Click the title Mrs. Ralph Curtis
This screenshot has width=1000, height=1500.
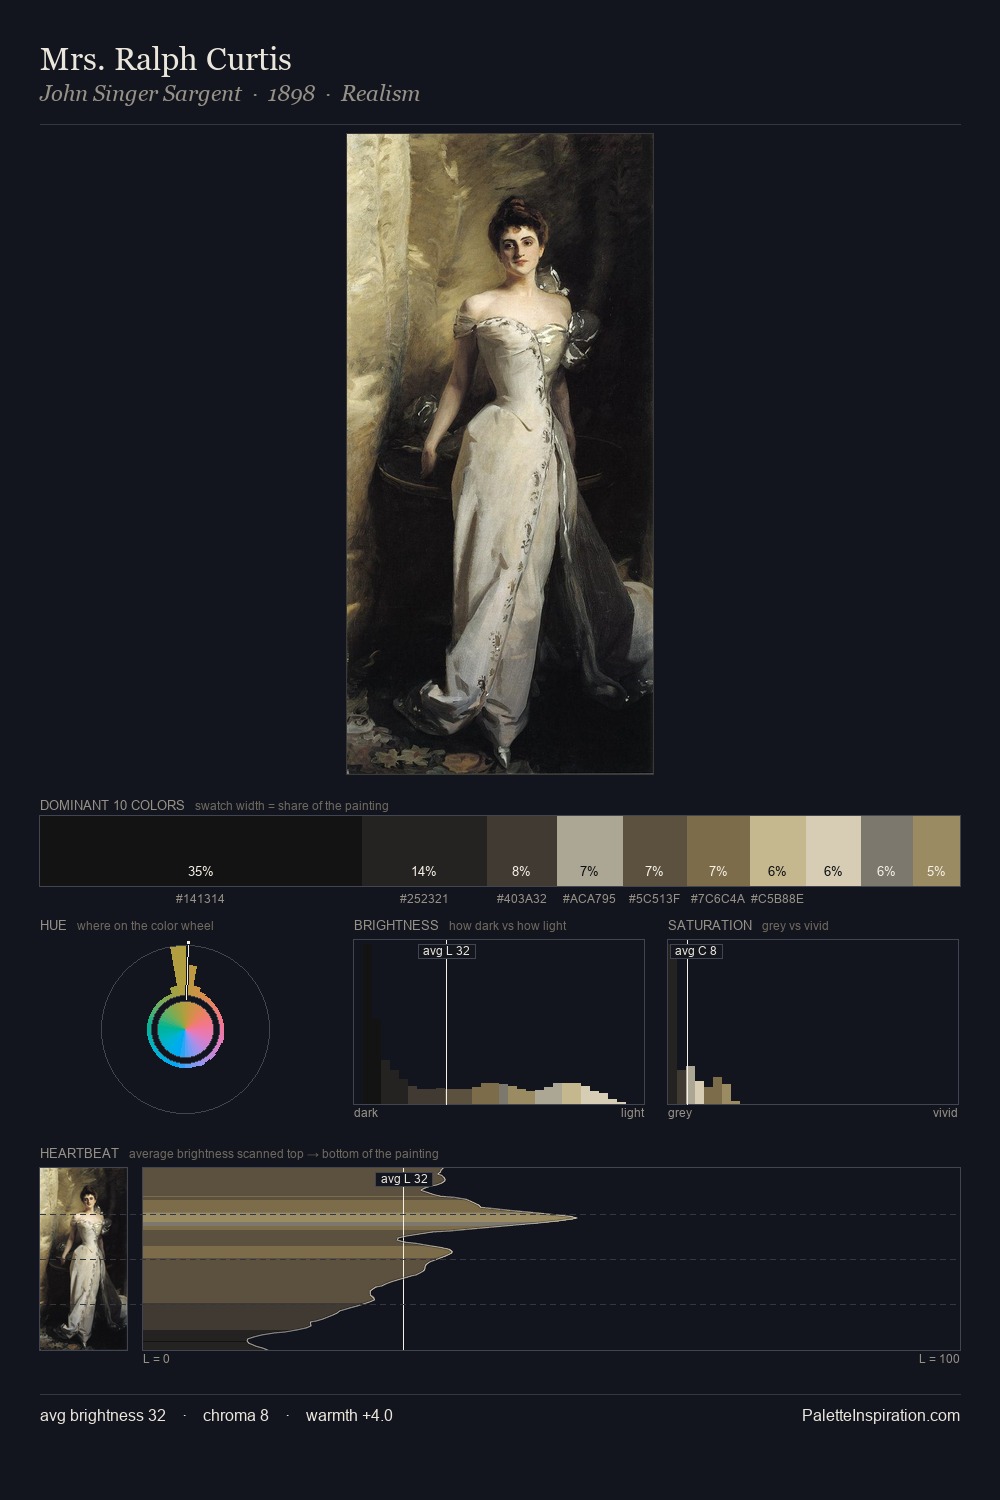coord(166,59)
